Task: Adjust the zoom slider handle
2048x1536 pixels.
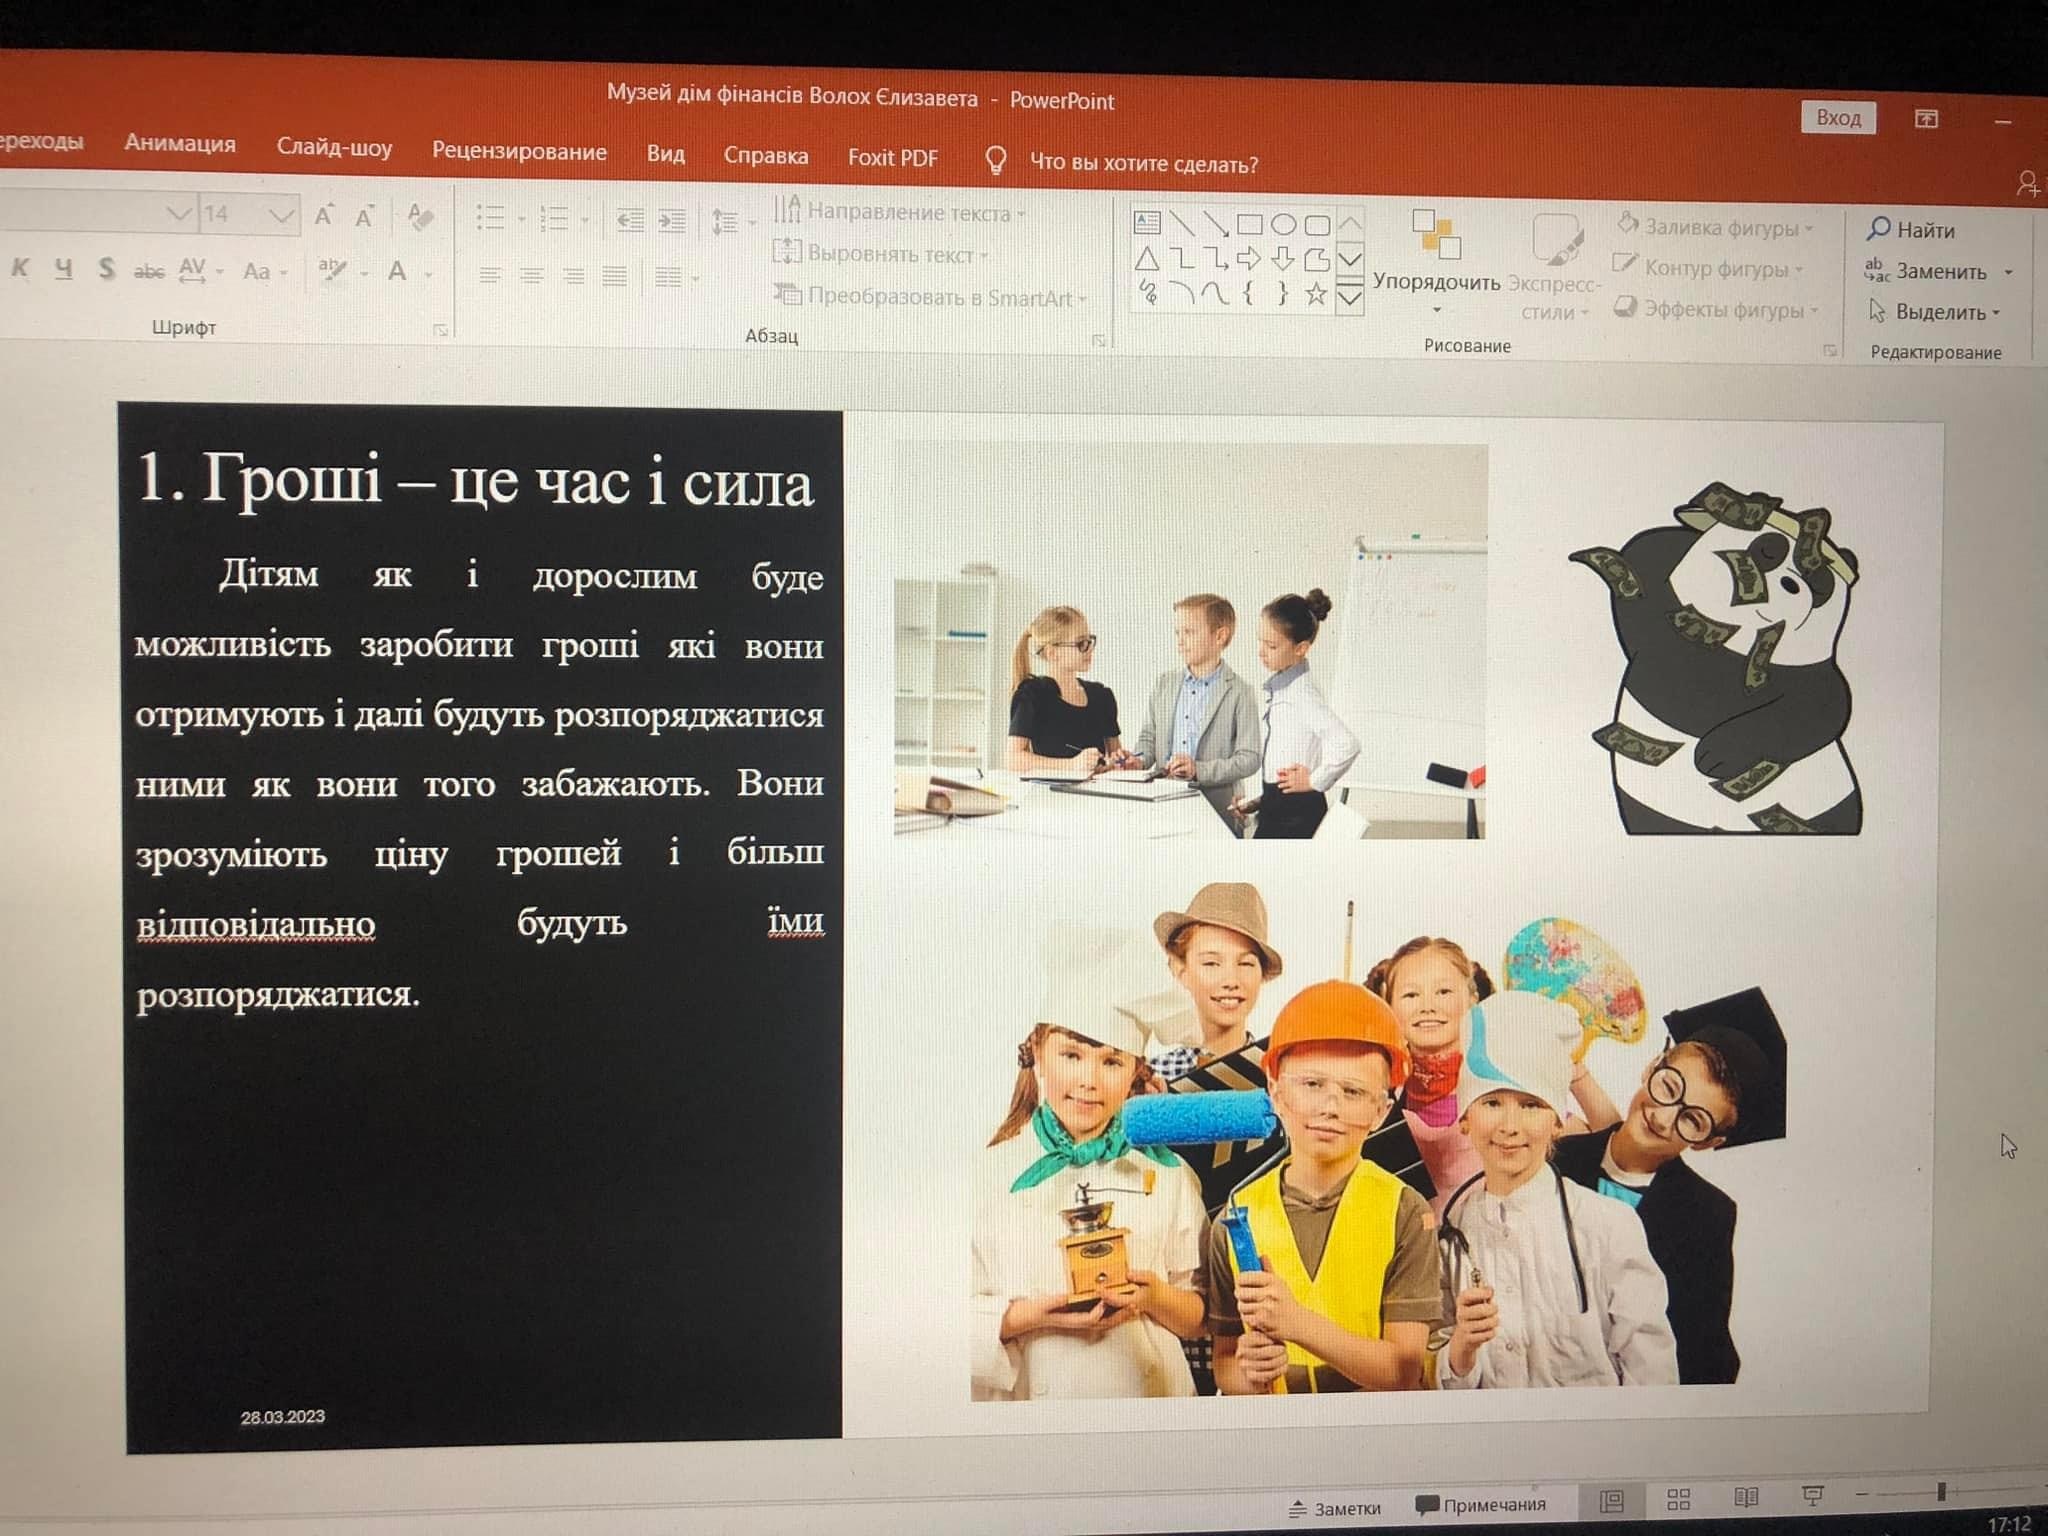Action: (x=1941, y=1492)
